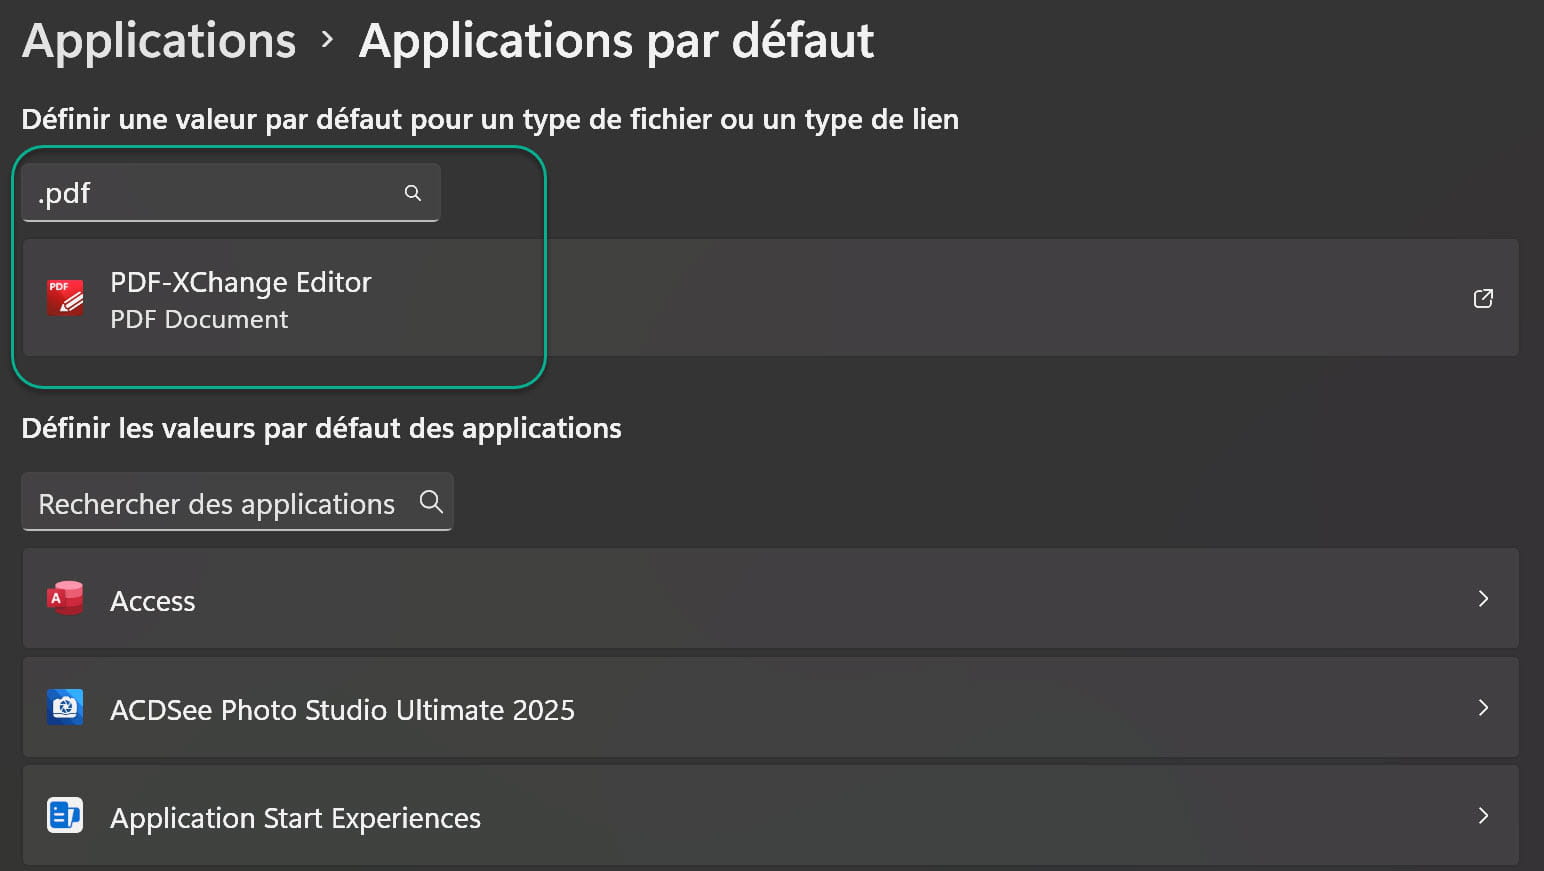1544x871 pixels.
Task: Expand the Access row chevron
Action: (x=1483, y=598)
